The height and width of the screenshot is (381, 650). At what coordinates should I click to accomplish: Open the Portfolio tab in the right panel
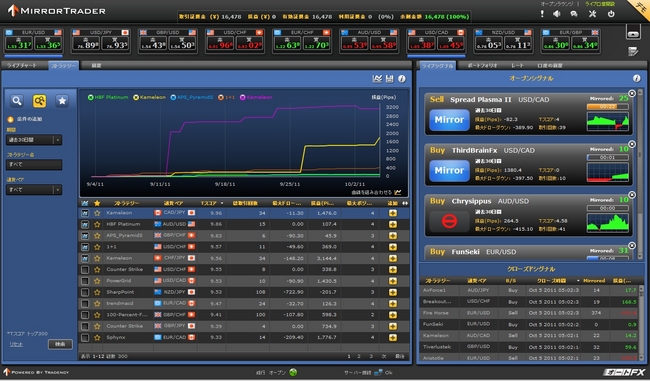tap(482, 66)
